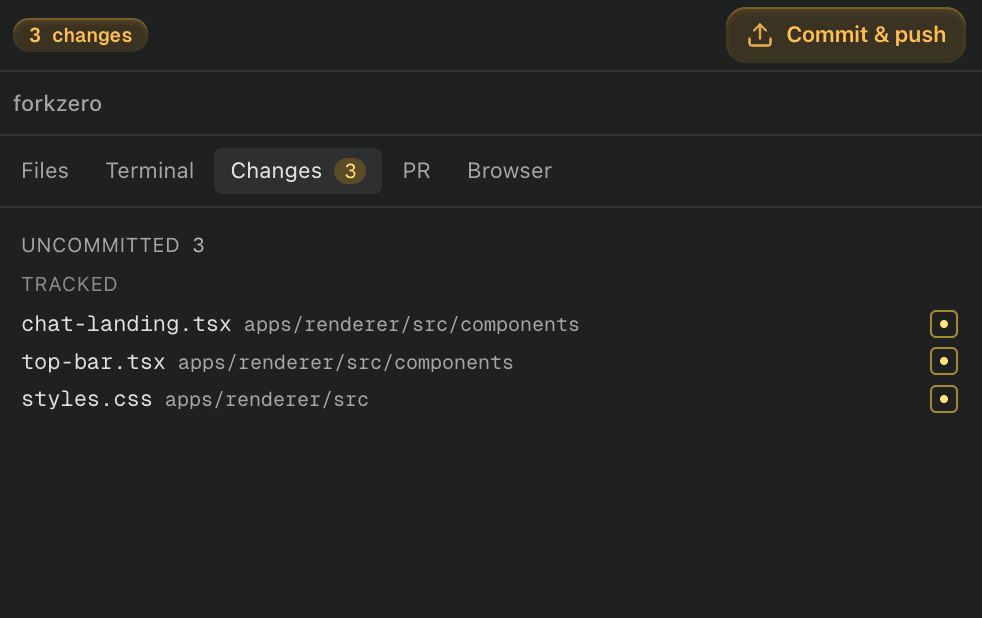Image resolution: width=982 pixels, height=618 pixels.
Task: Toggle modified marker for styles.css
Action: (944, 399)
